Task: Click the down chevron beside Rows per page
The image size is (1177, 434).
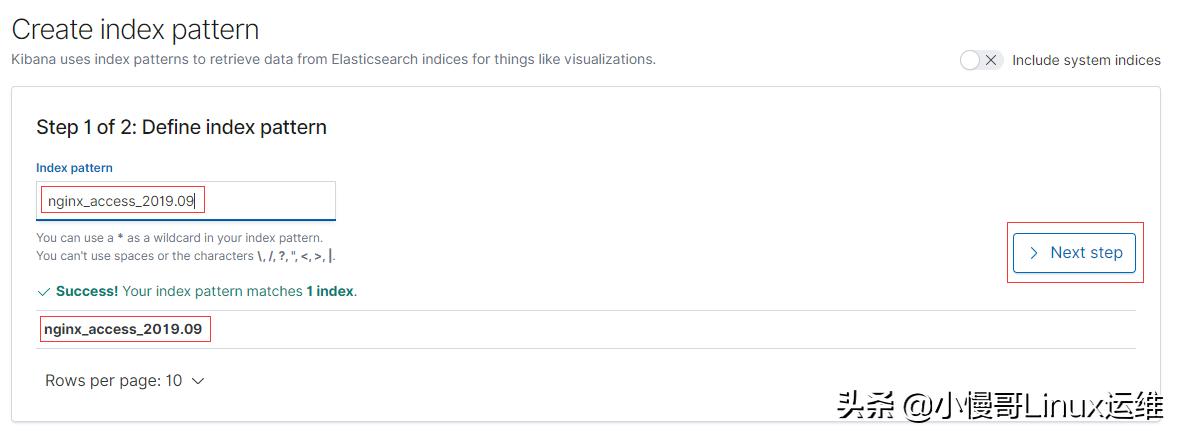Action: pos(197,381)
